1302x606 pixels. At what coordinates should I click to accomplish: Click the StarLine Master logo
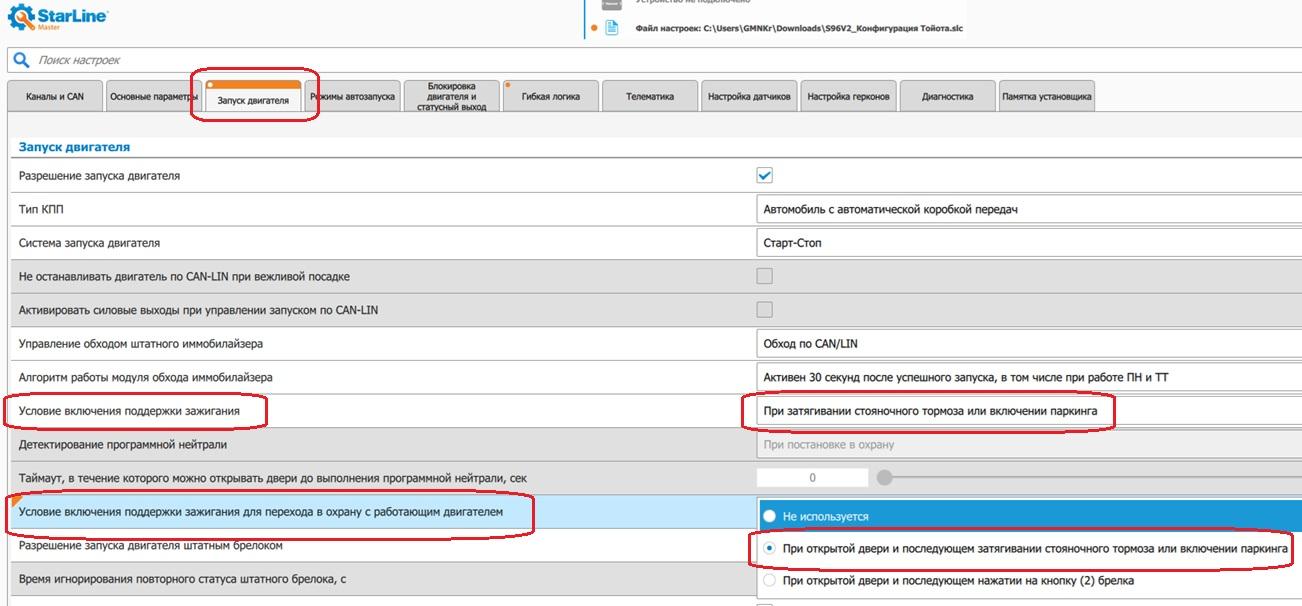pyautogui.click(x=58, y=18)
